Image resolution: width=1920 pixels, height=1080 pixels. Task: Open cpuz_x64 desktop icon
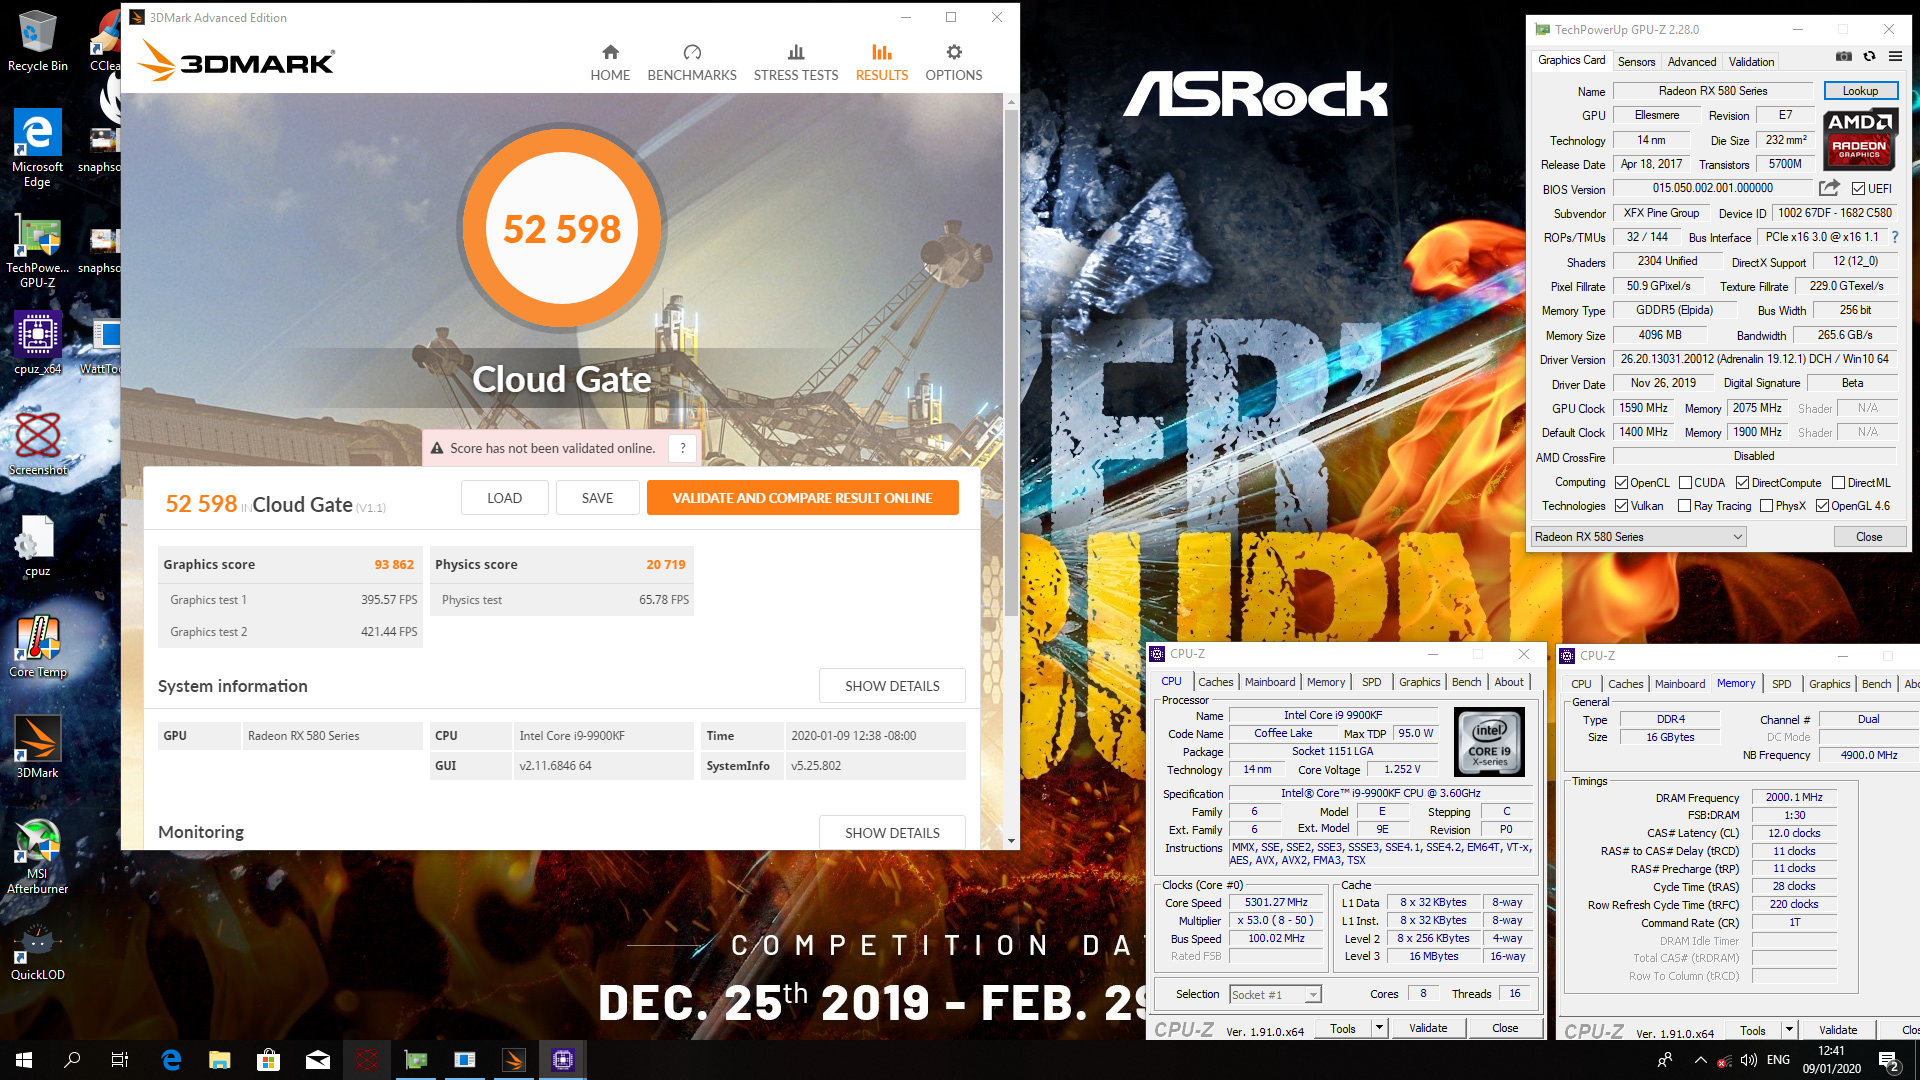pos(37,343)
